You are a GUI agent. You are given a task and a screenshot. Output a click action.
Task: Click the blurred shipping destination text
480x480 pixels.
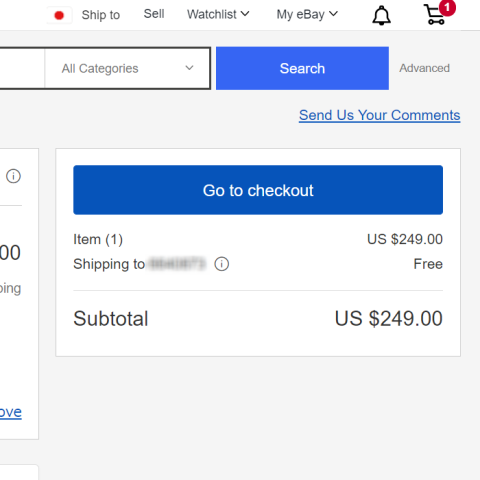pyautogui.click(x=177, y=264)
